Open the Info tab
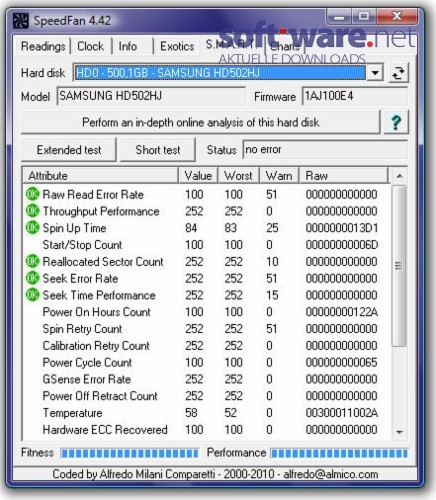436x500 pixels. [128, 46]
